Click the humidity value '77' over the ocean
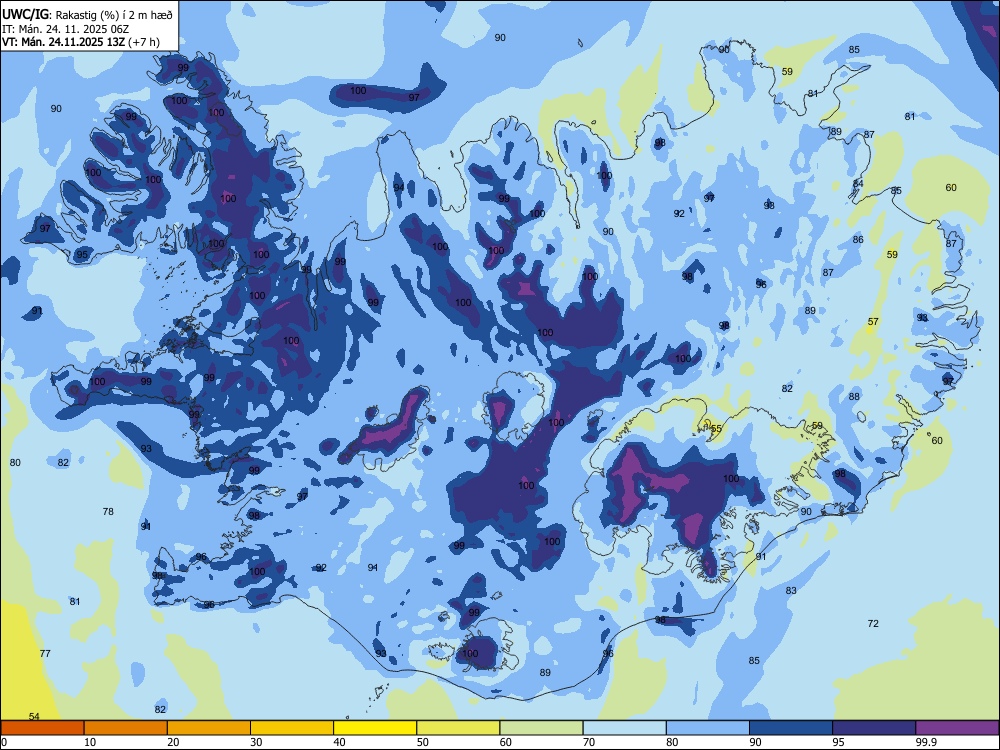Screen dimensions: 1000x750 (x=45, y=653)
